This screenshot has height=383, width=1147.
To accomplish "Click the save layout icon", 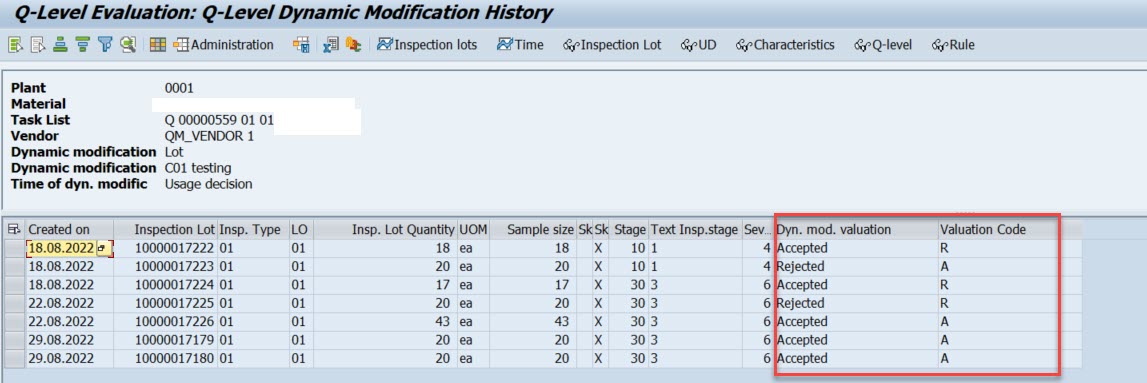I will coord(301,45).
